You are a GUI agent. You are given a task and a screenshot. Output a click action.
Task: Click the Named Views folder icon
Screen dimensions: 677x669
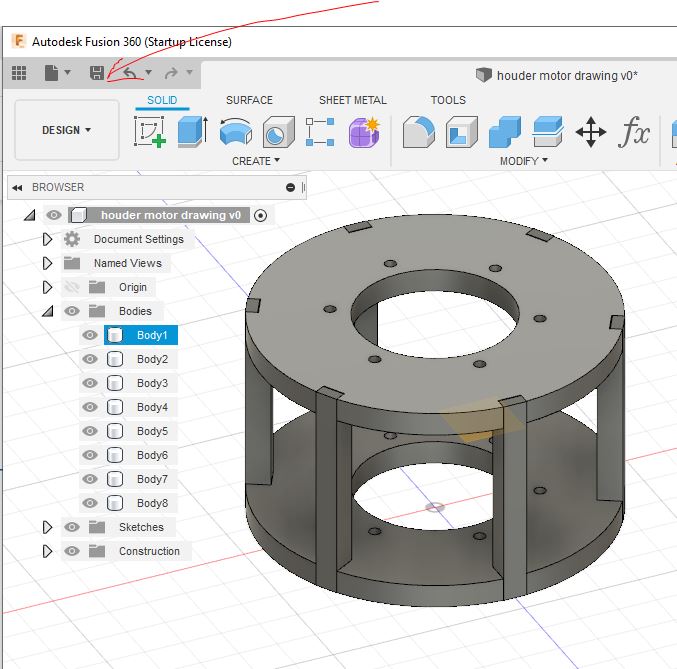click(72, 263)
